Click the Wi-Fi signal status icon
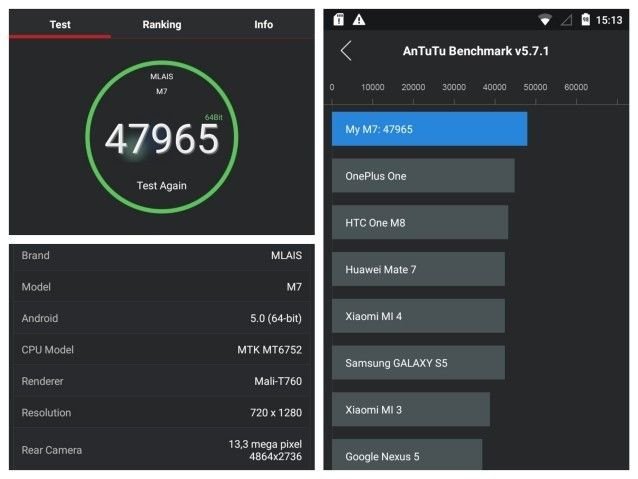 click(544, 20)
